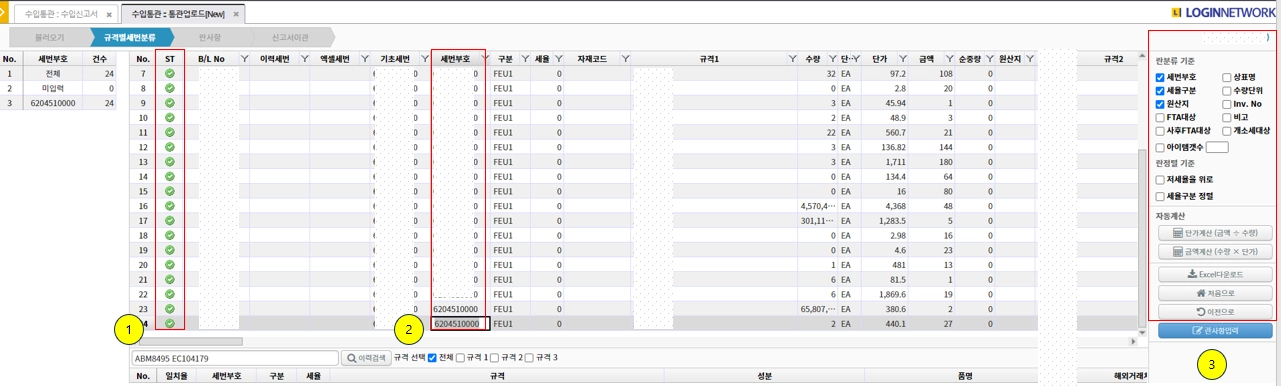Check the Inv. No checkbox
1281x386 pixels.
1227,104
